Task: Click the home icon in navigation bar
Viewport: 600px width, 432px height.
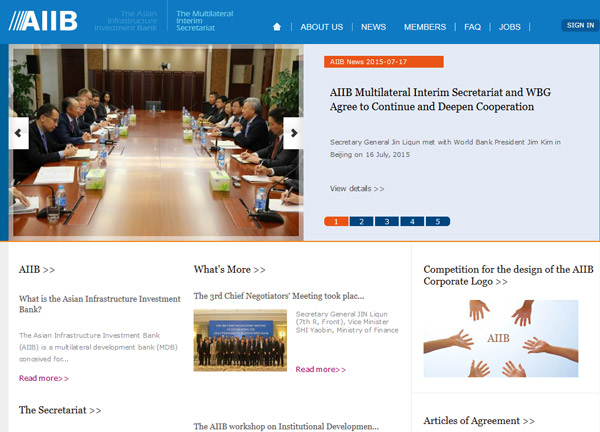Action: 277,27
